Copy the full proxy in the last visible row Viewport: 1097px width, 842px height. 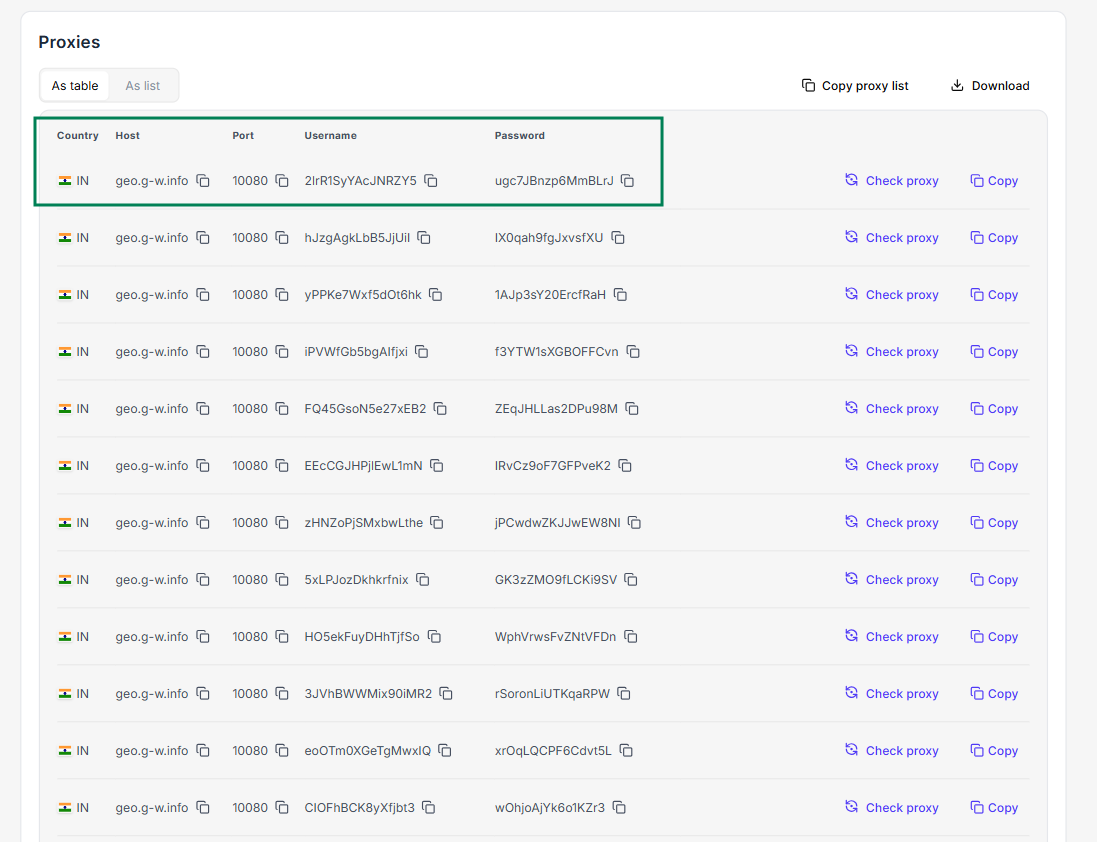click(993, 808)
